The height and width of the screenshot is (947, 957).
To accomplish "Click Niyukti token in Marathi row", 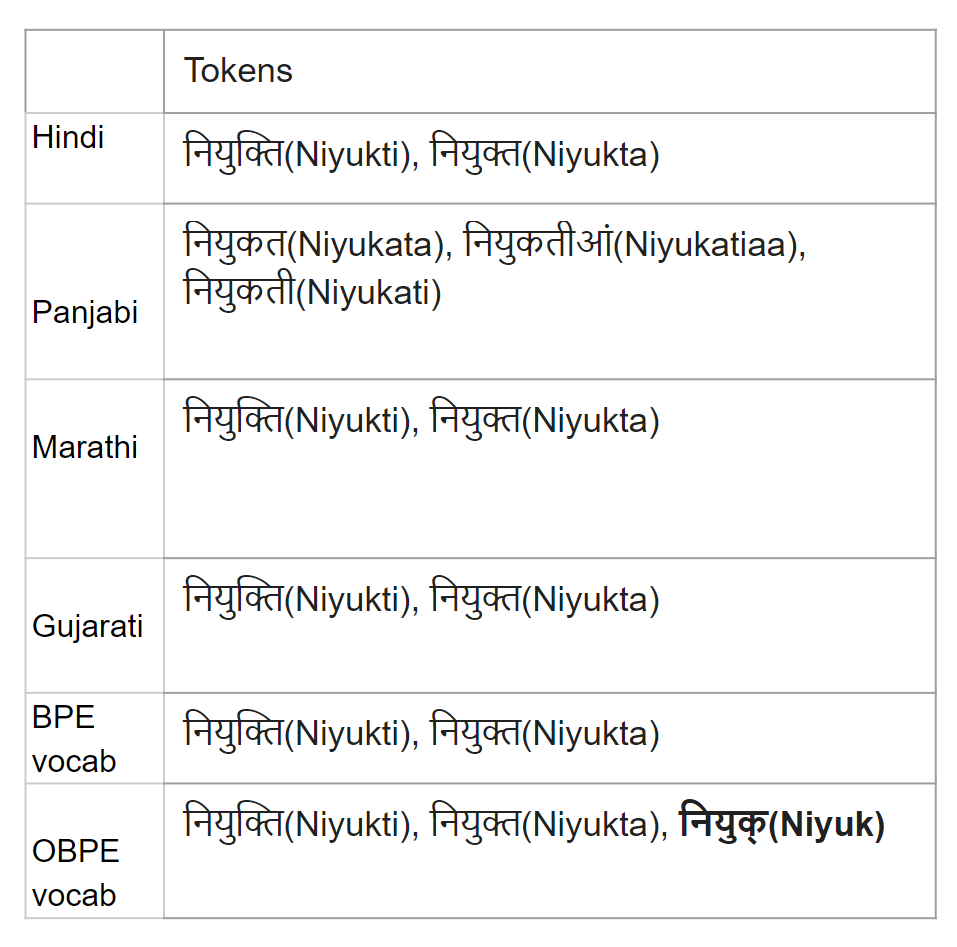I will click(x=297, y=420).
